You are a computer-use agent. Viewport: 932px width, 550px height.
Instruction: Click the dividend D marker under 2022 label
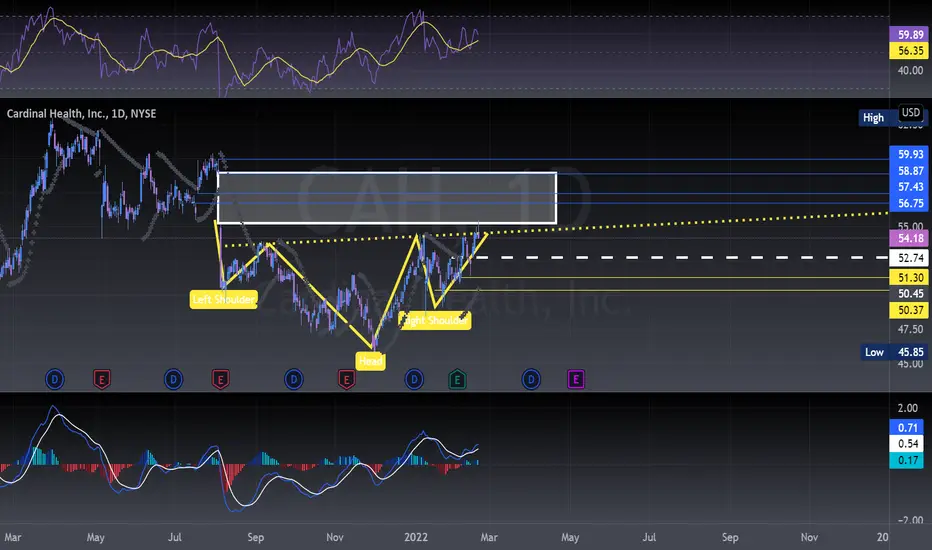414,379
